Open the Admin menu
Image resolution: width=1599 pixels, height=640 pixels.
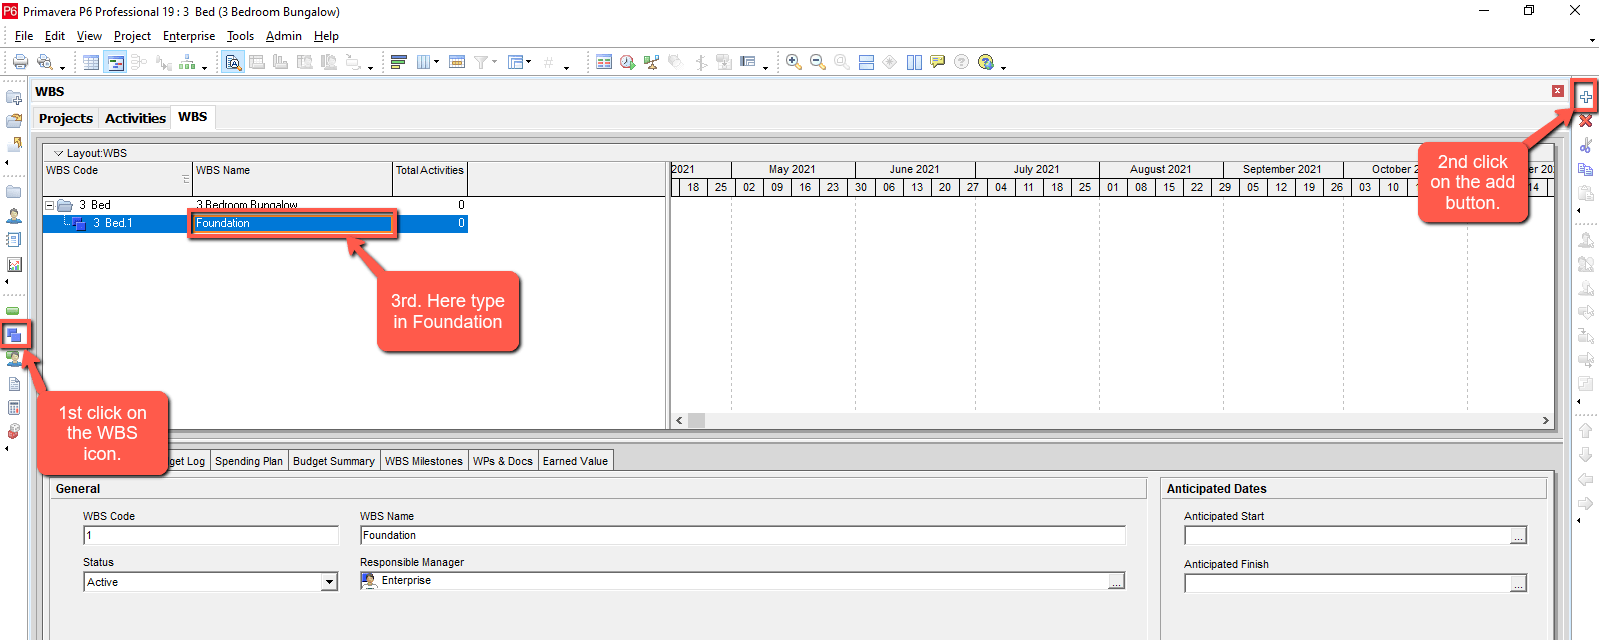point(284,36)
